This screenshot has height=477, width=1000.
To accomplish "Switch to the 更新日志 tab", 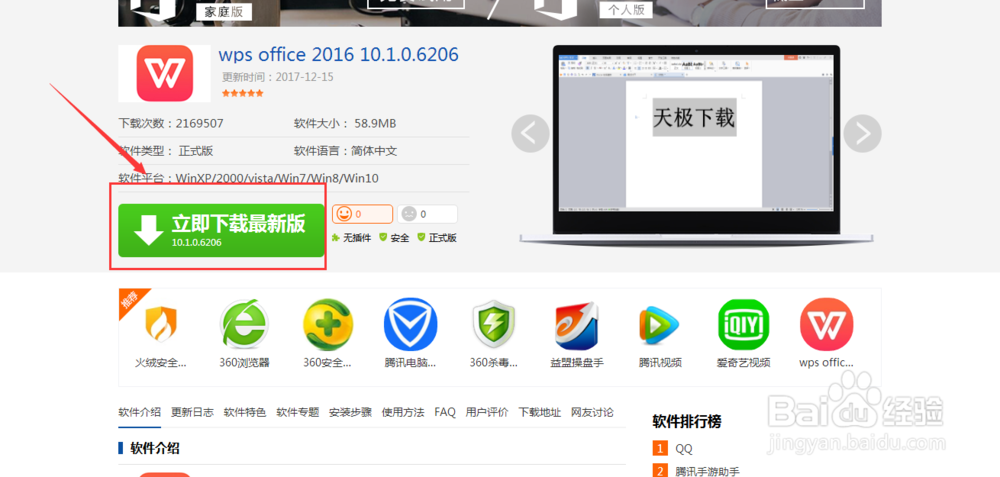I will pos(192,412).
